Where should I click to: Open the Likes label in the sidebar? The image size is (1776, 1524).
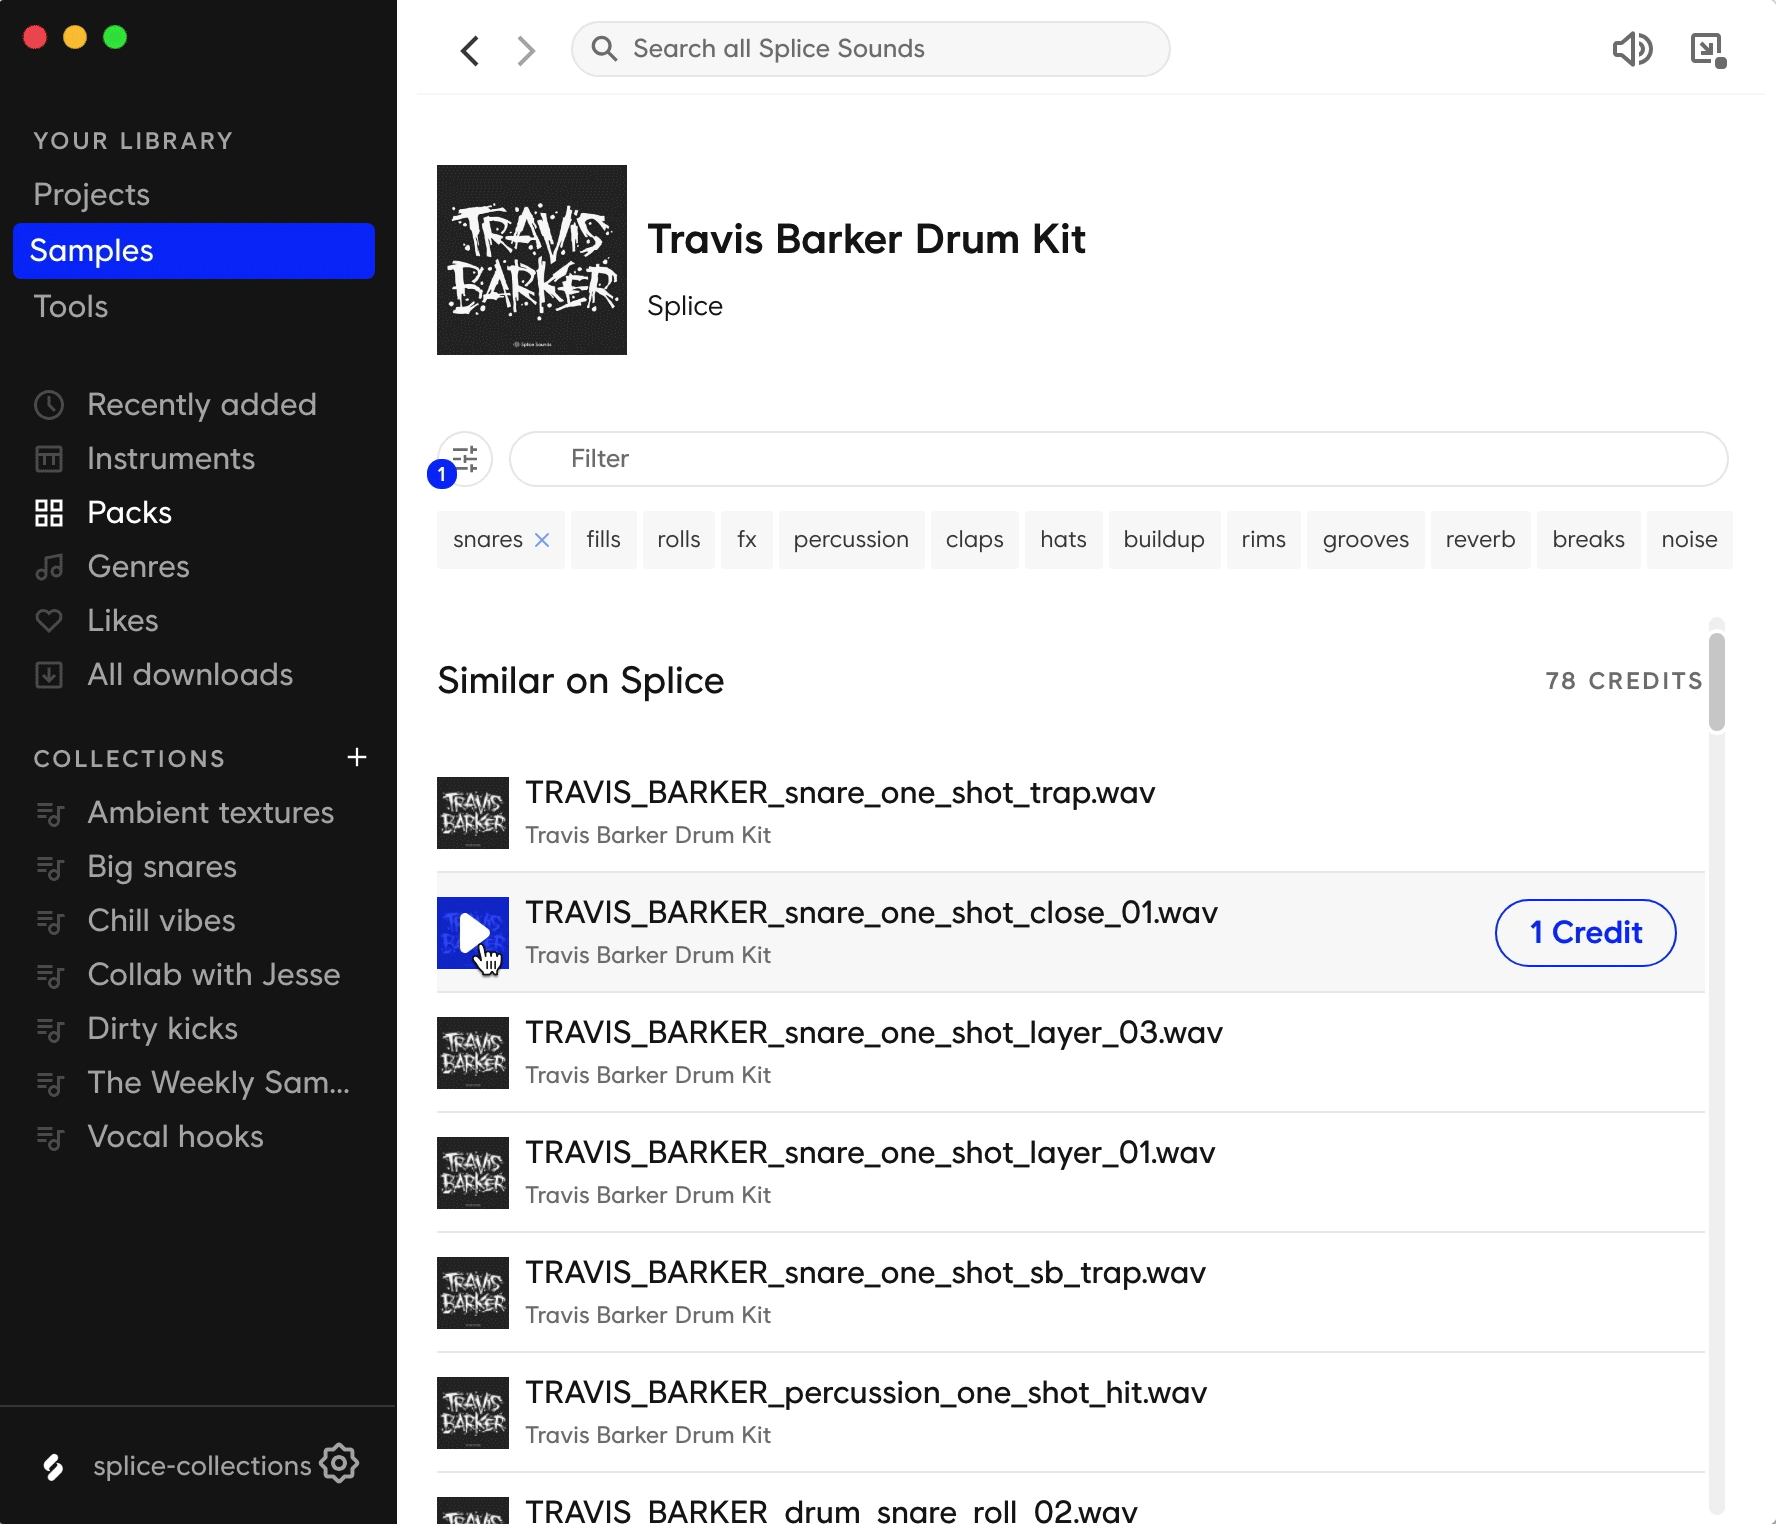point(123,621)
